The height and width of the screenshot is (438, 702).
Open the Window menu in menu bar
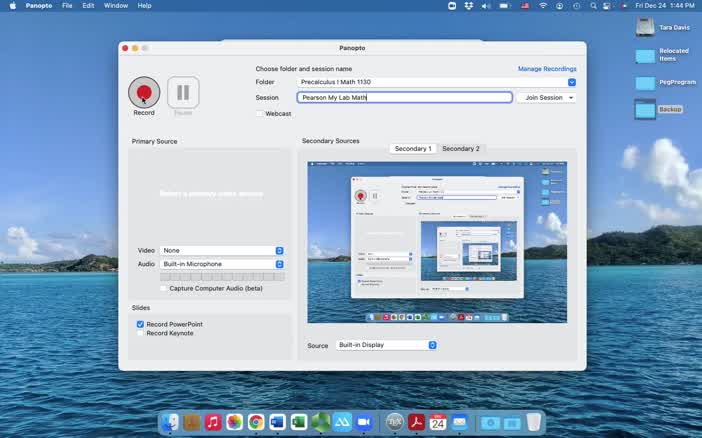coord(116,6)
